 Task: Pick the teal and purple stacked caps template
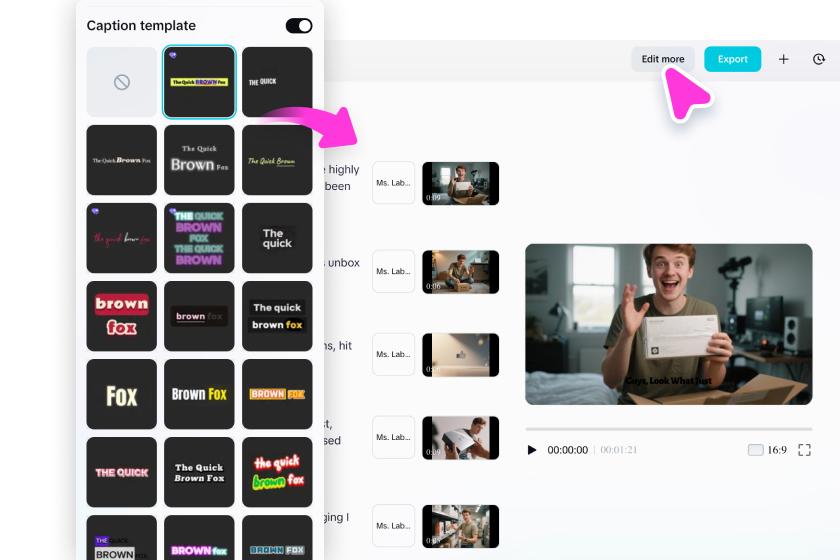coord(199,238)
